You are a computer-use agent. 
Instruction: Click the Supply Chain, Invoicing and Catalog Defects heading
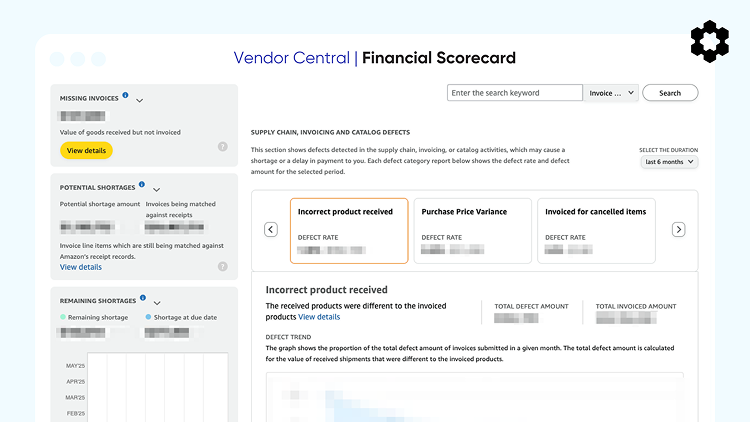331,132
